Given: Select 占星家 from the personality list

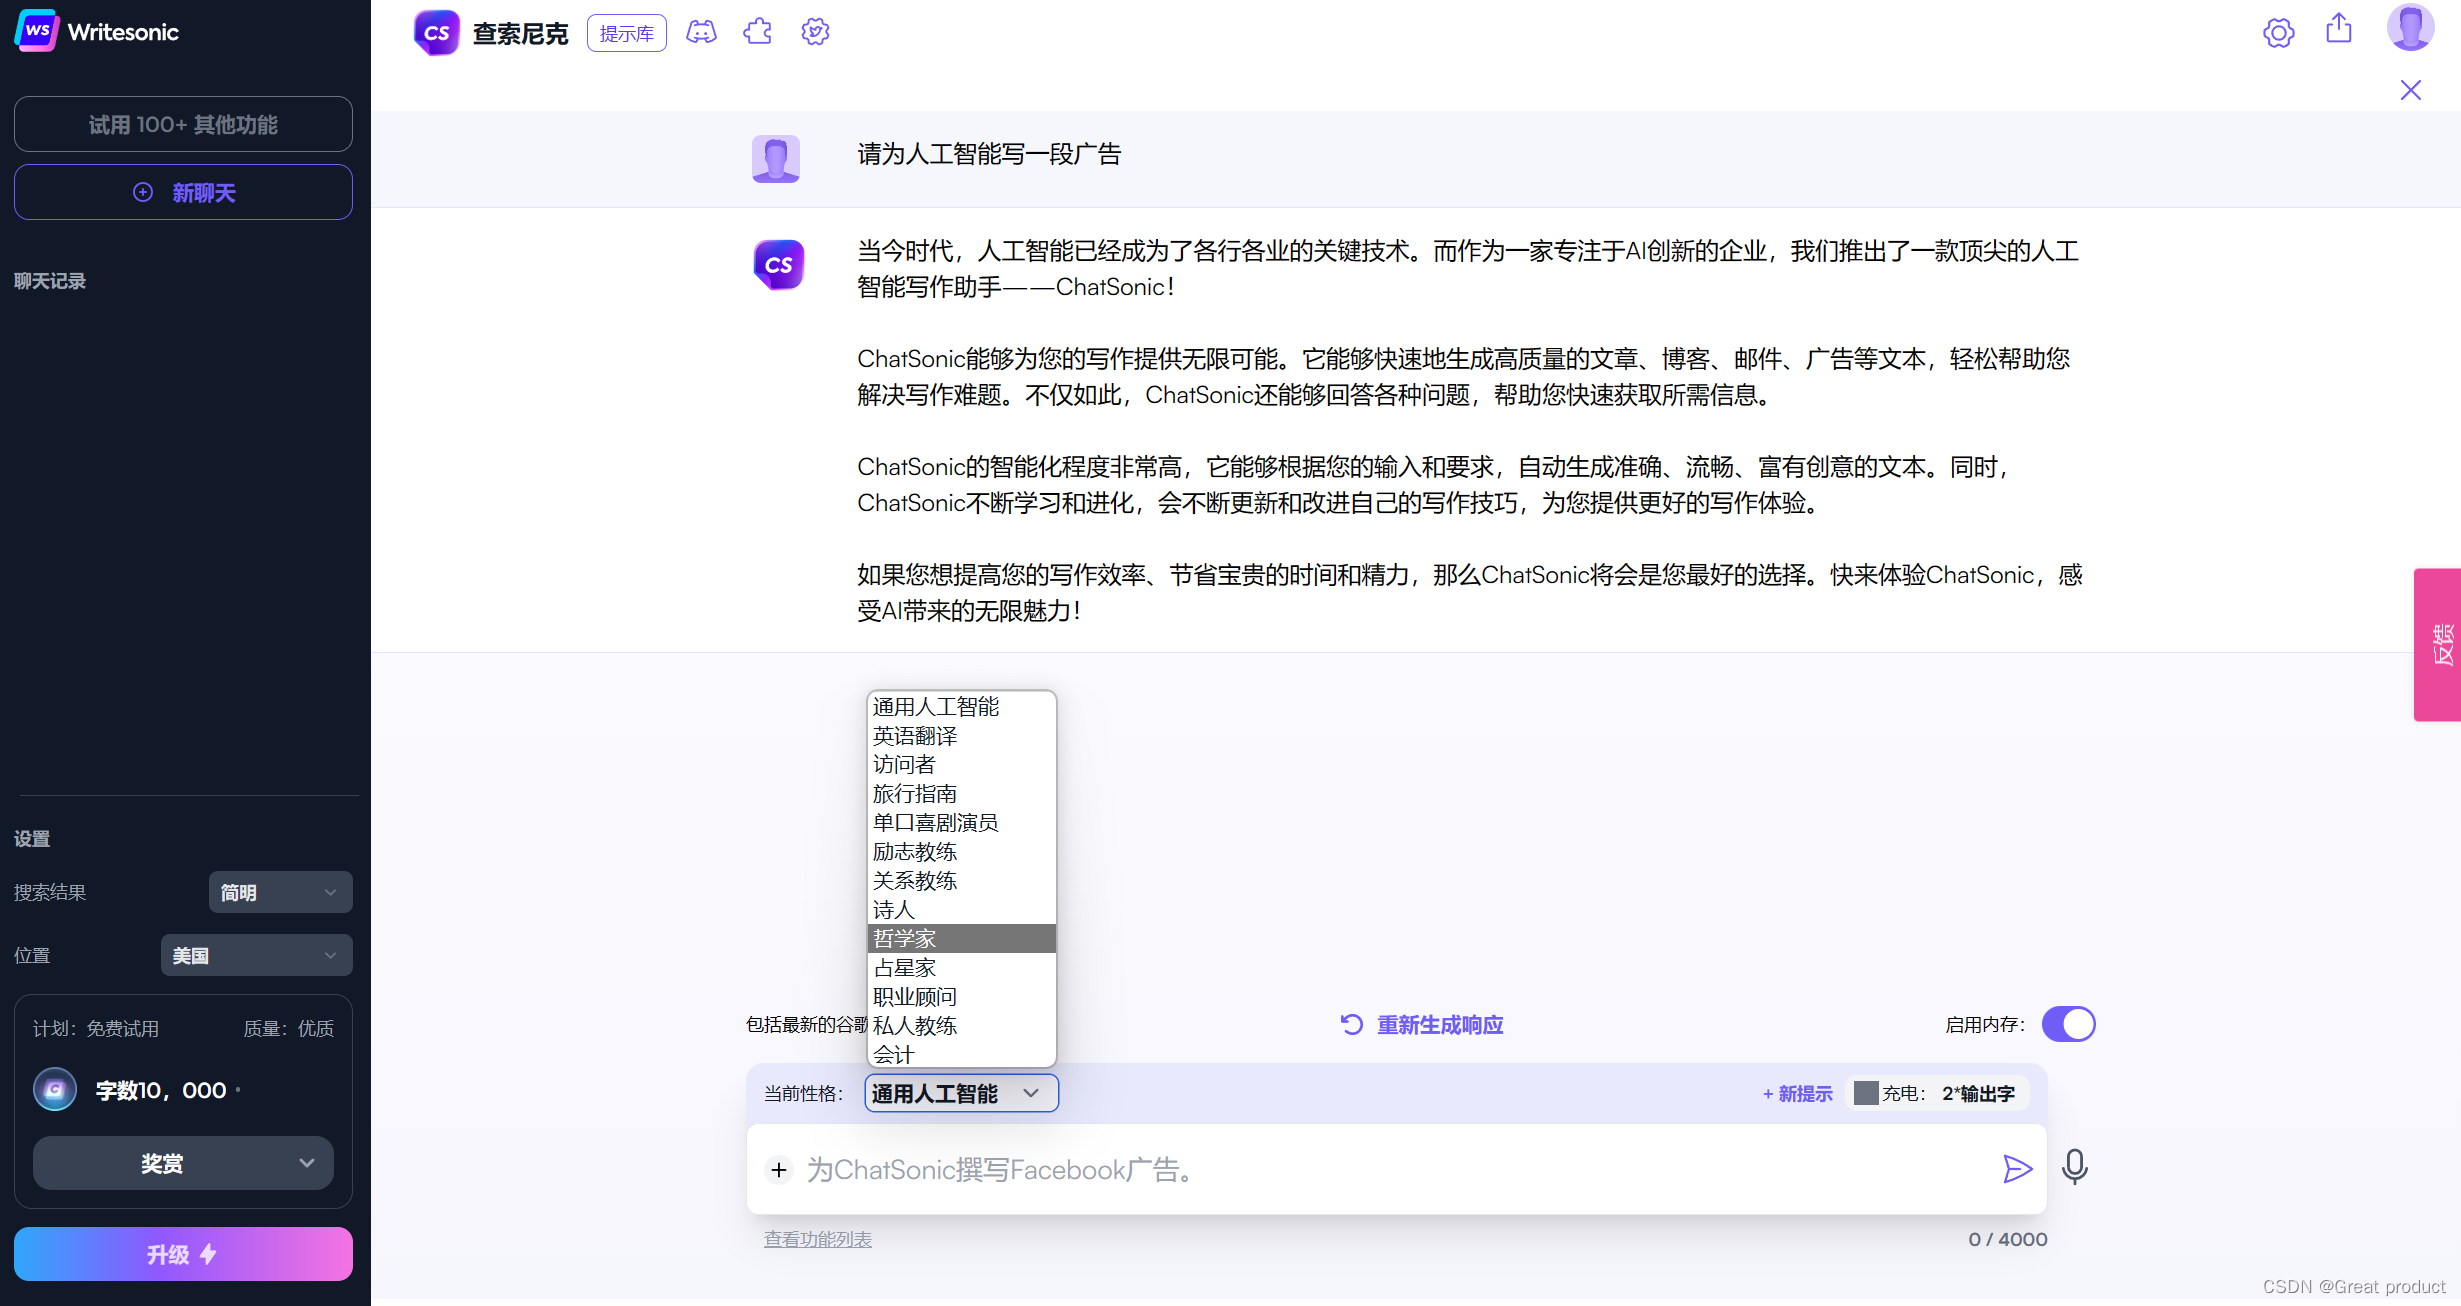Looking at the screenshot, I should [x=961, y=968].
